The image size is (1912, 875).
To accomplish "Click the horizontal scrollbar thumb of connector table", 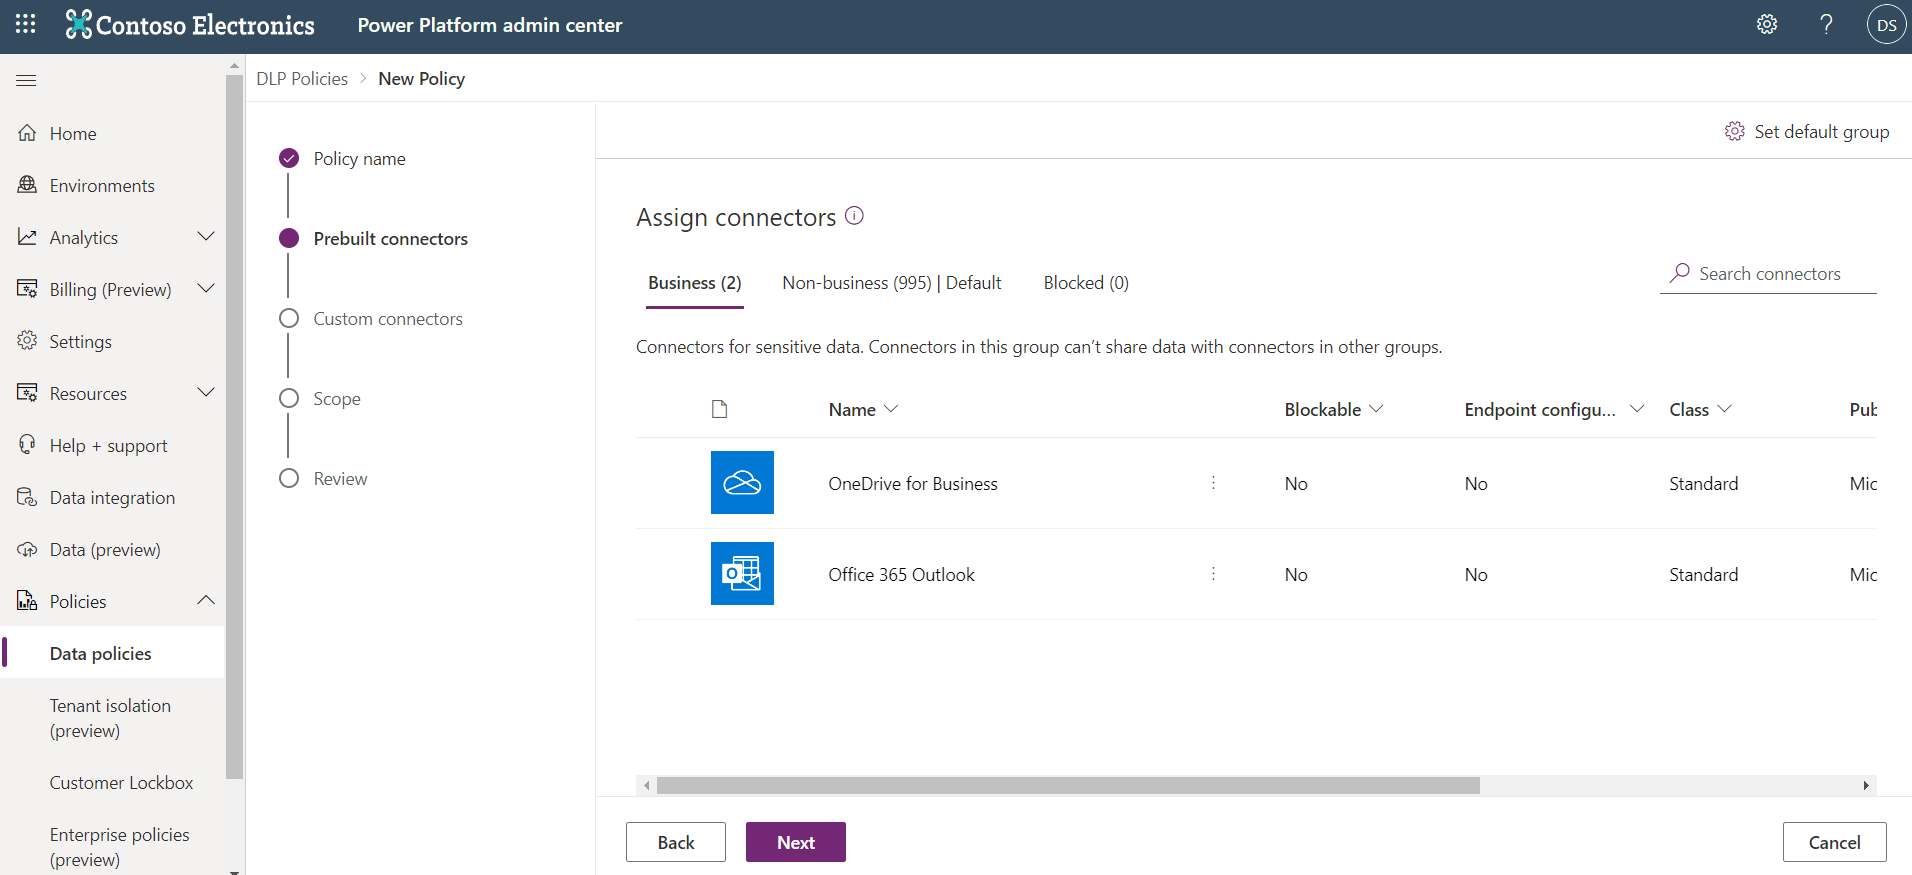I will [1068, 786].
